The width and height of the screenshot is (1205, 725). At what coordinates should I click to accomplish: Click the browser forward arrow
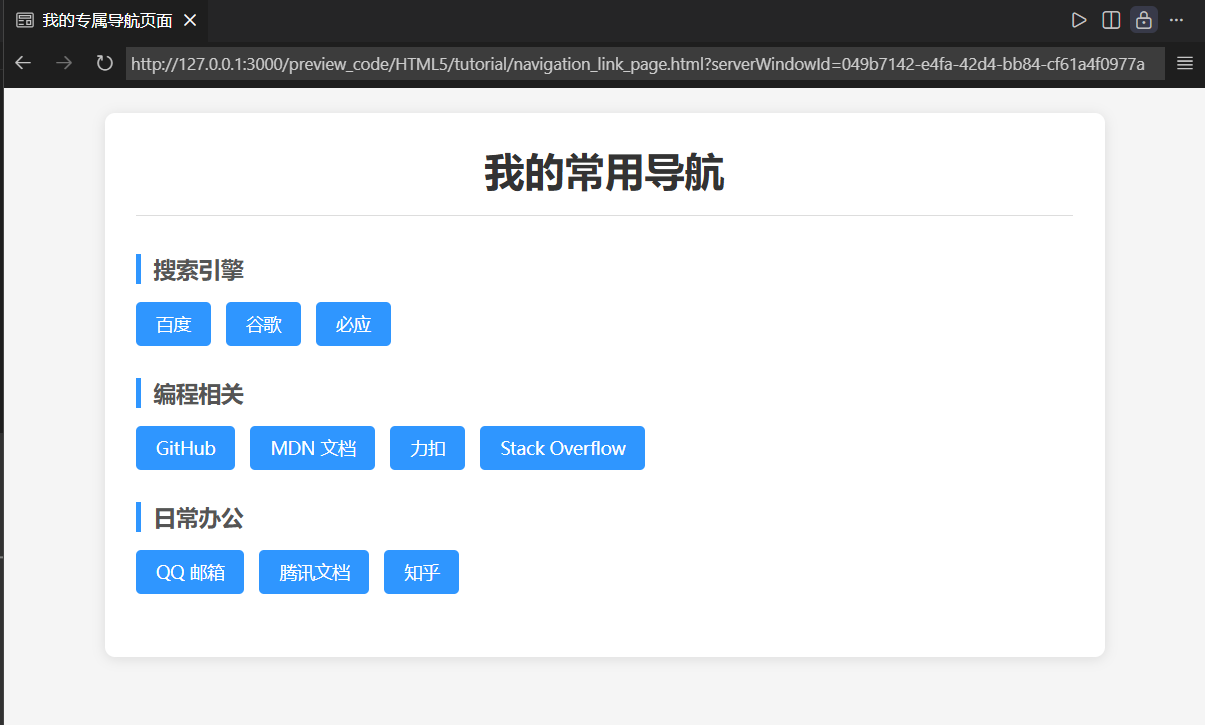point(64,63)
